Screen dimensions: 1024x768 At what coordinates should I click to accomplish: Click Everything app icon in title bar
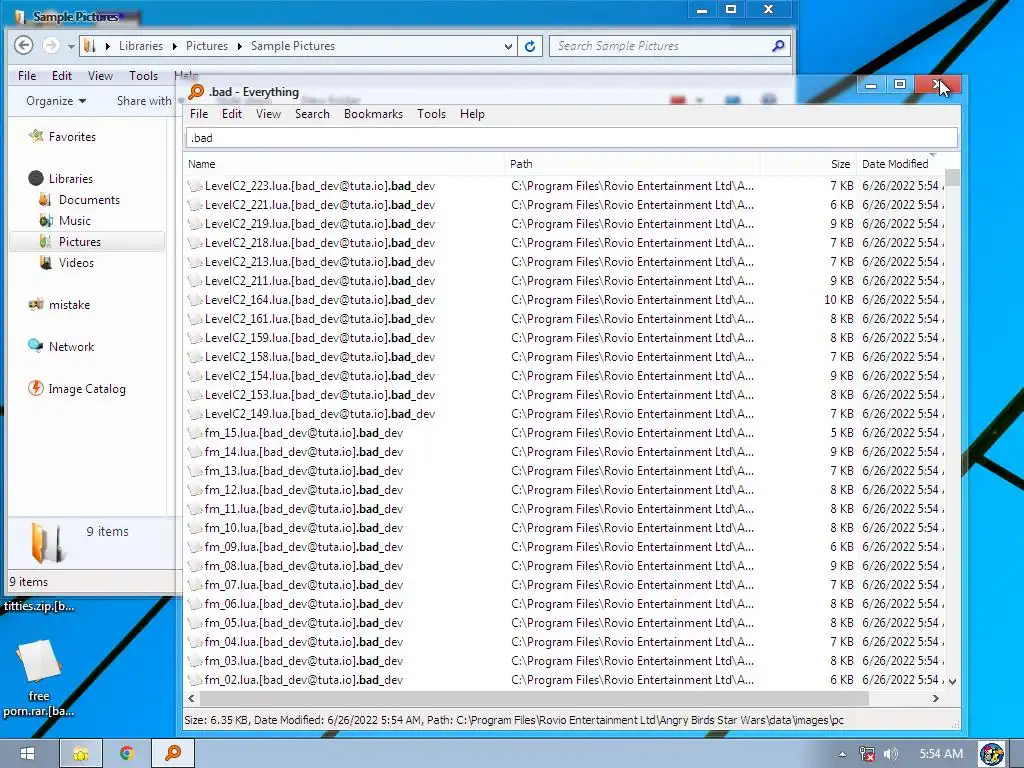[196, 92]
